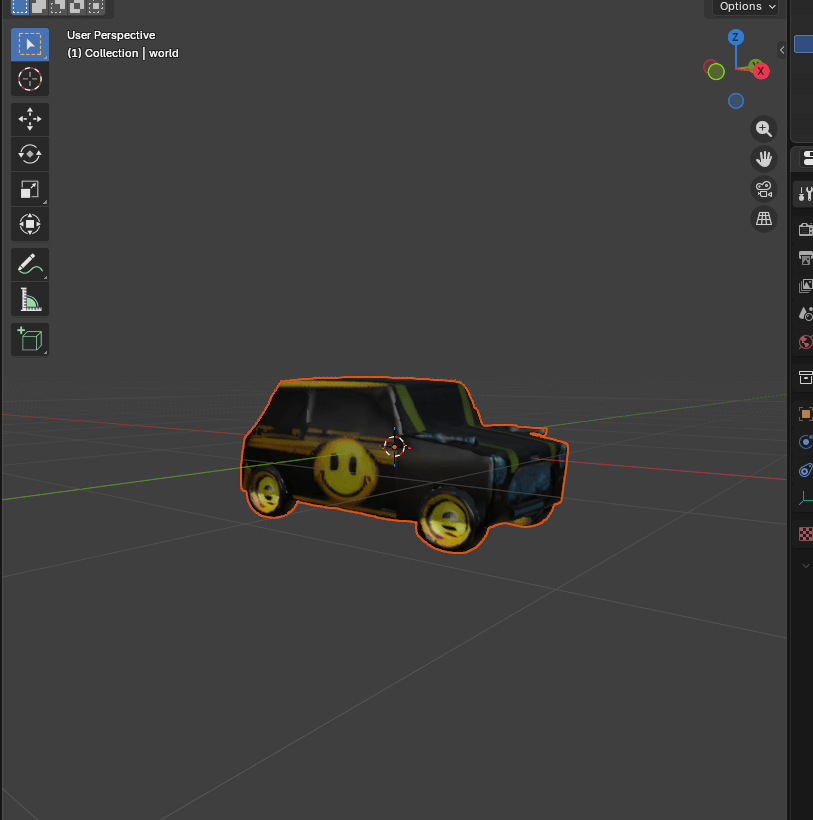Snap view to the blue Z axis
Screen dimensions: 813x820
[736, 37]
